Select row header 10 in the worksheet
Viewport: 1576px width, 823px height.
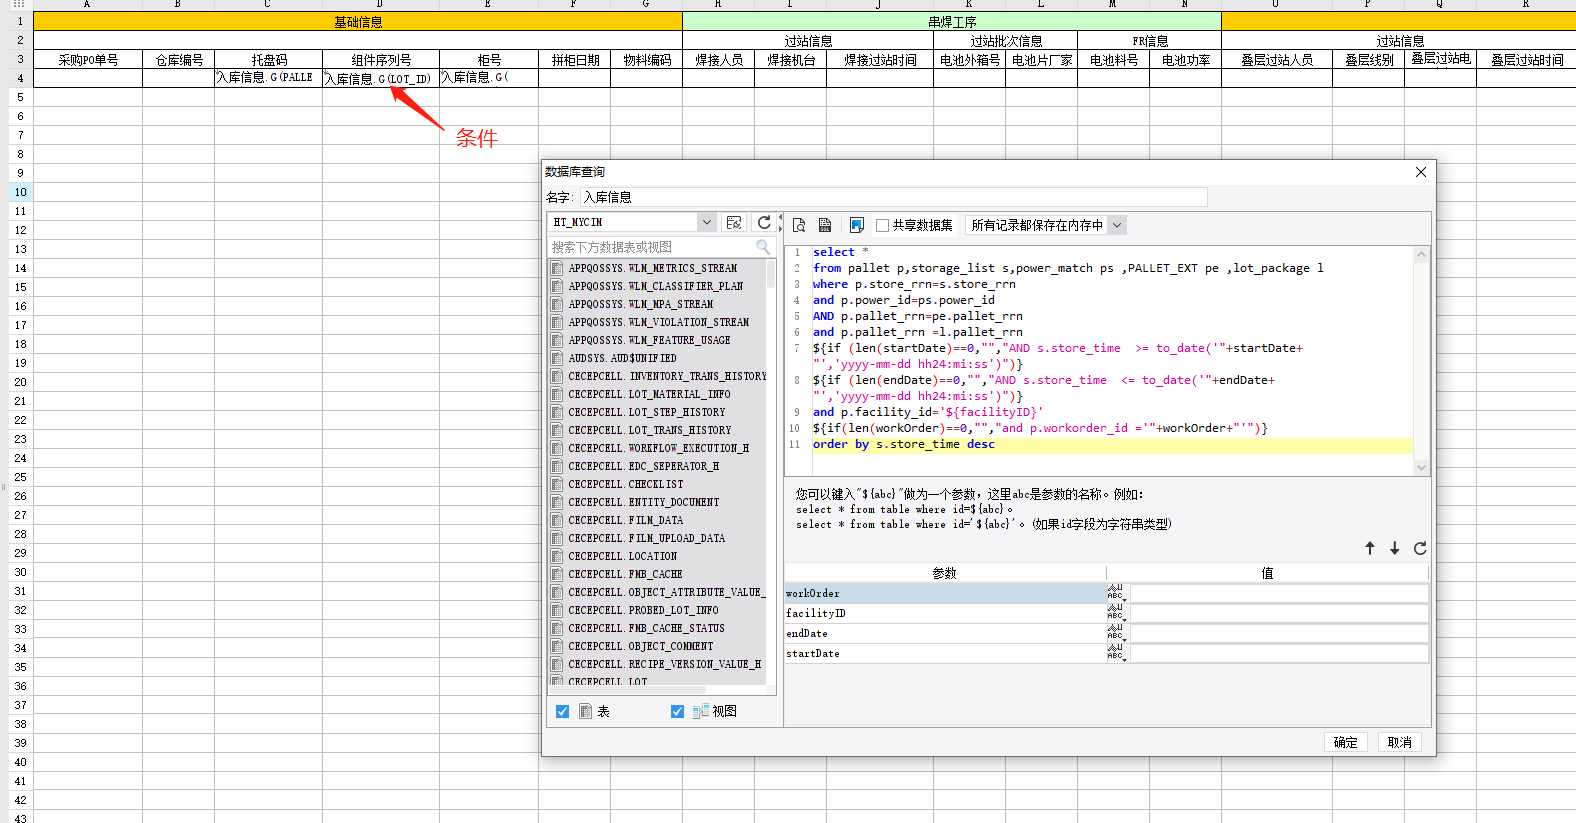point(20,192)
